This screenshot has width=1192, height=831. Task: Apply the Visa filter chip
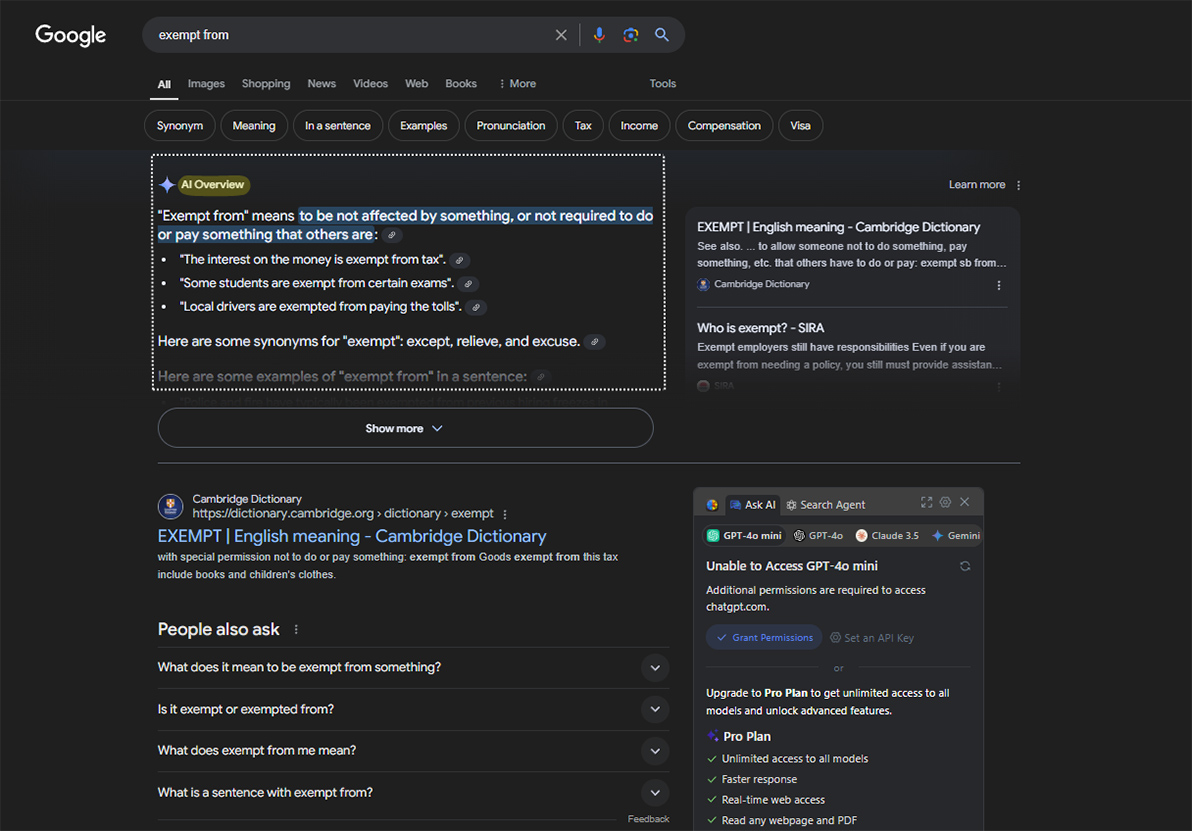pyautogui.click(x=800, y=125)
